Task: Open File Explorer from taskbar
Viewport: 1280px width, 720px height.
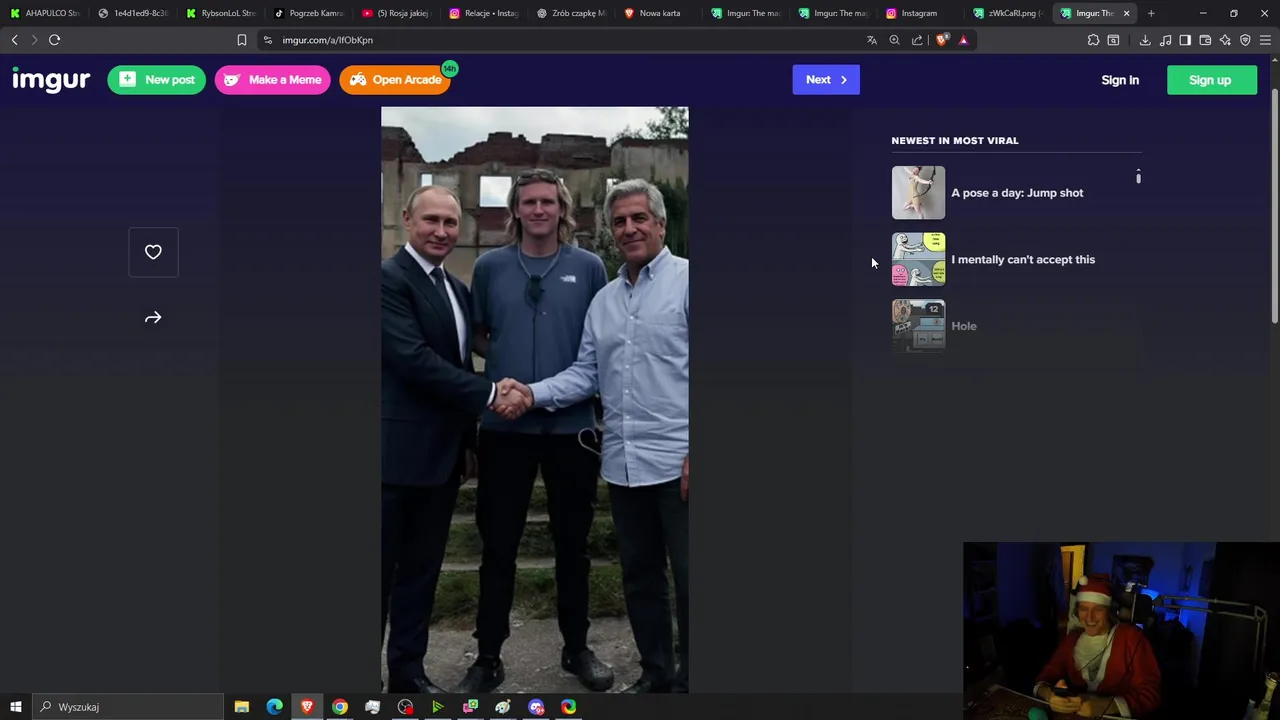Action: [242, 707]
